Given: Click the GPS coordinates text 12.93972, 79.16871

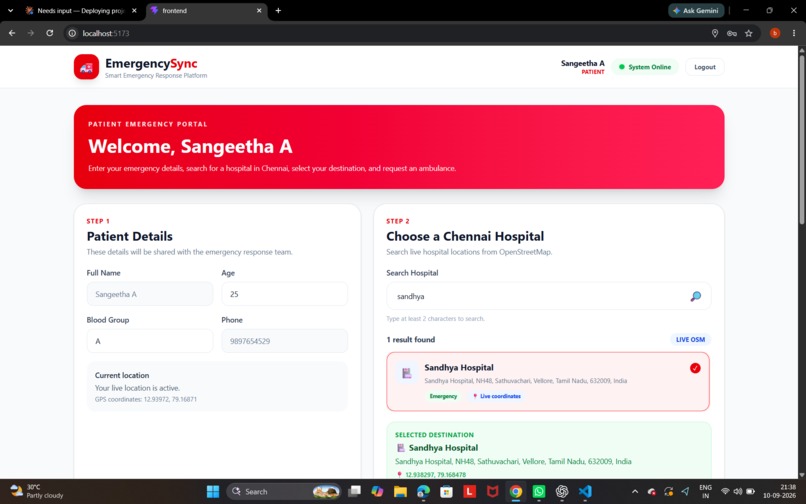Looking at the screenshot, I should (145, 399).
